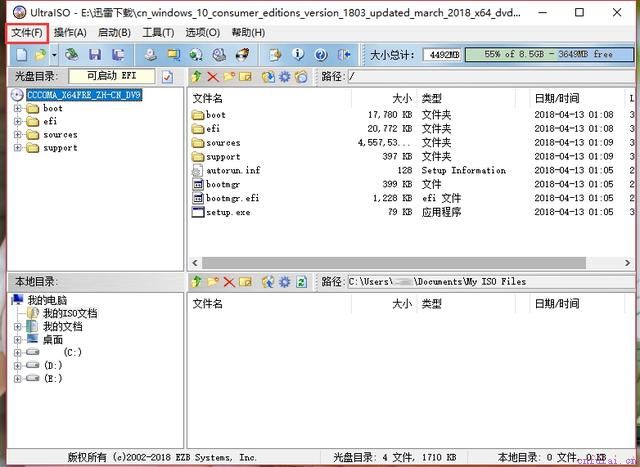
Task: Click the Open file folder icon
Action: click(x=40, y=54)
